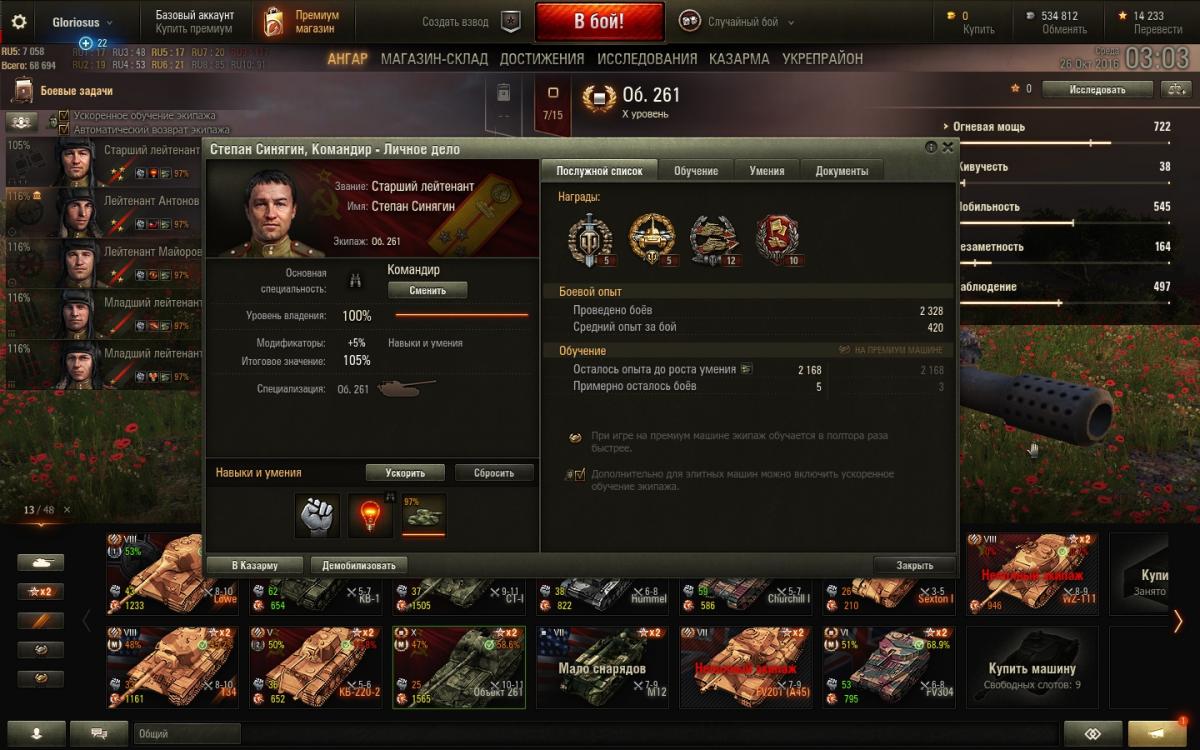Select the Brothers in Arms fist skill icon
This screenshot has width=1200, height=750.
point(317,515)
